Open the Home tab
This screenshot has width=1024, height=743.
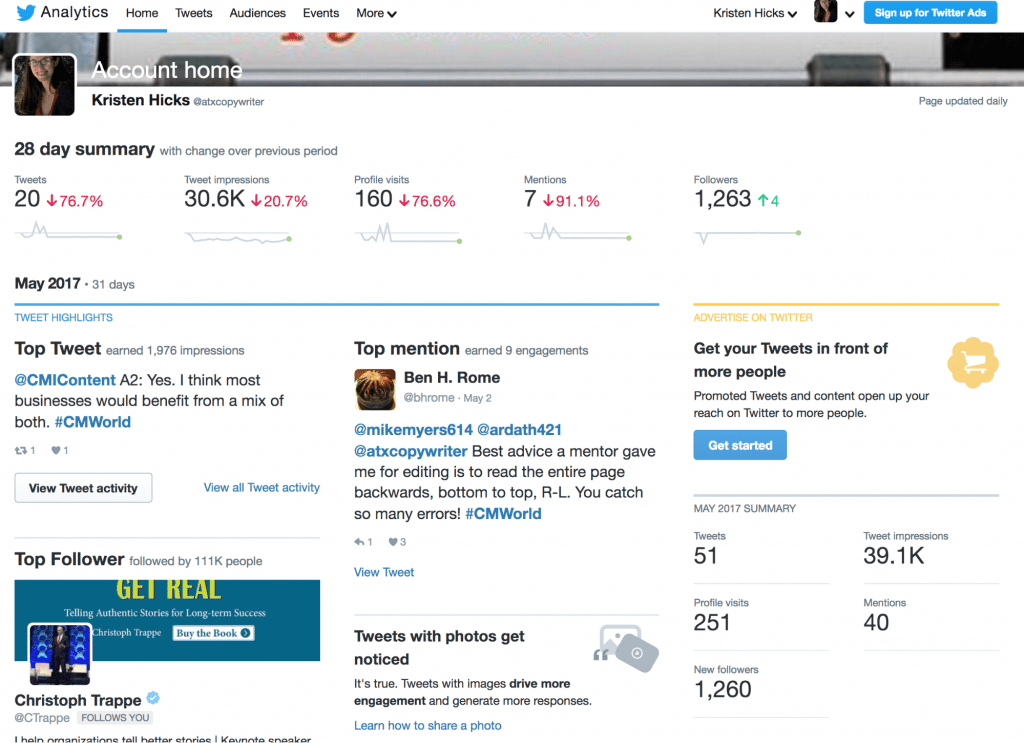pos(142,13)
